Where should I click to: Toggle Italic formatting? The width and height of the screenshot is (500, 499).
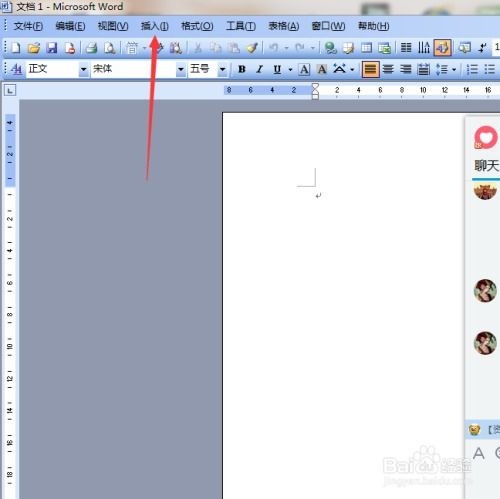point(259,69)
